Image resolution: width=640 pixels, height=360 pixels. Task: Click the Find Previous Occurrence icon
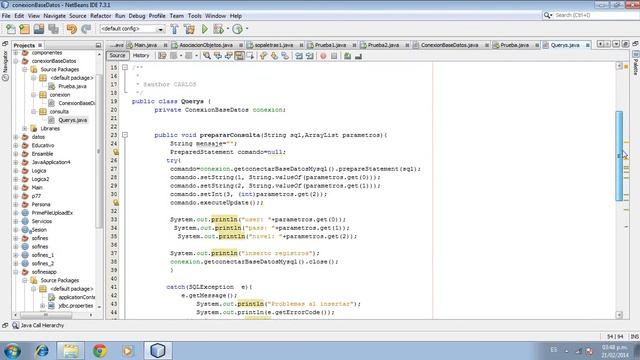pyautogui.click(x=218, y=56)
